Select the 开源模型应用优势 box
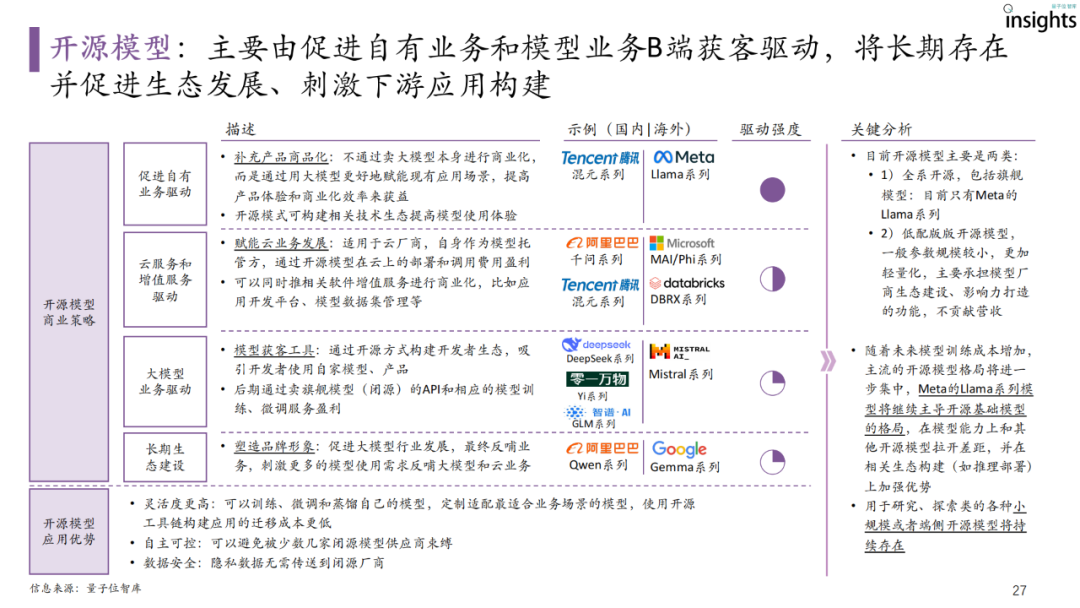Image resolution: width=1080 pixels, height=608 pixels. point(69,532)
